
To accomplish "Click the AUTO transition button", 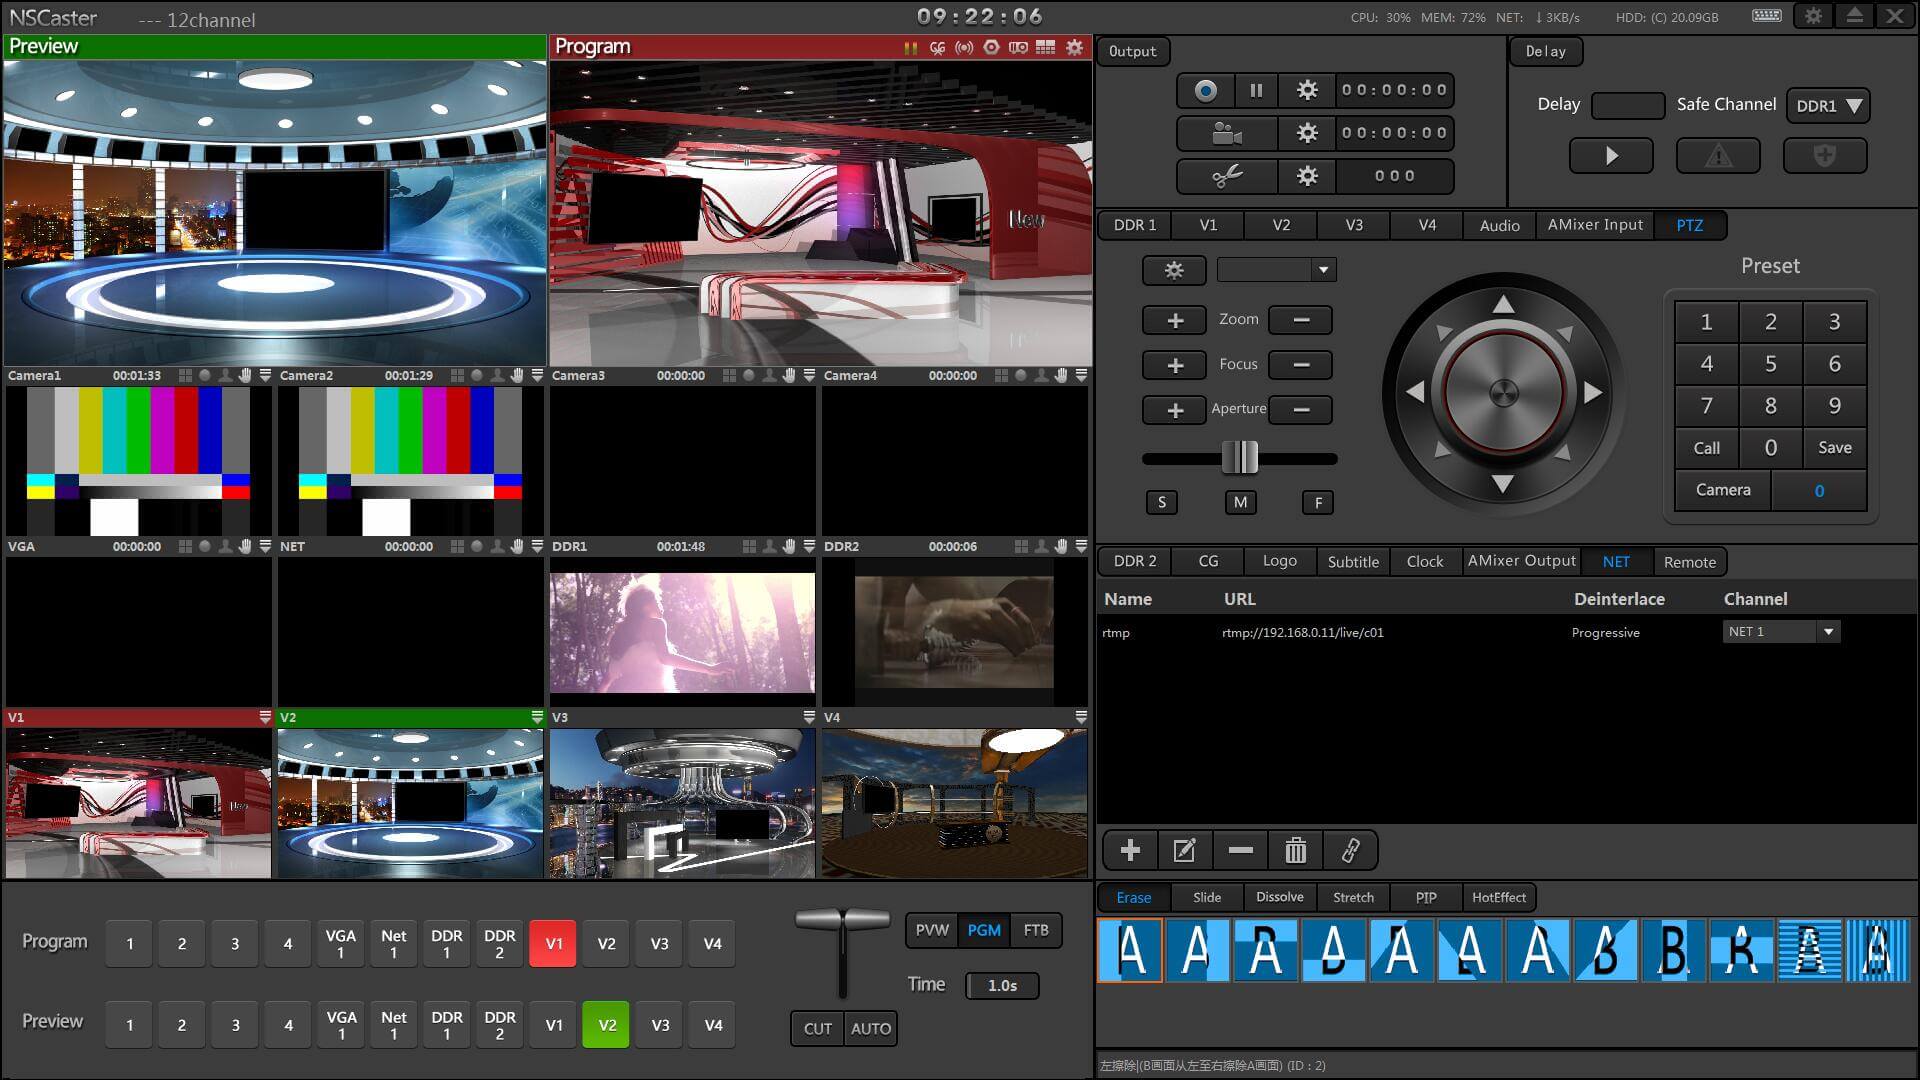I will 868,1026.
